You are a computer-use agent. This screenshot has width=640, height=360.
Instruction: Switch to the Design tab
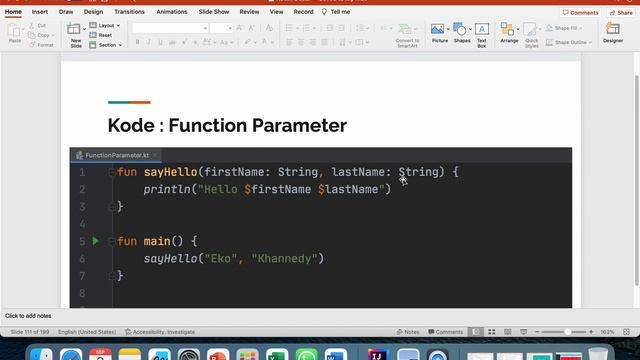93,12
